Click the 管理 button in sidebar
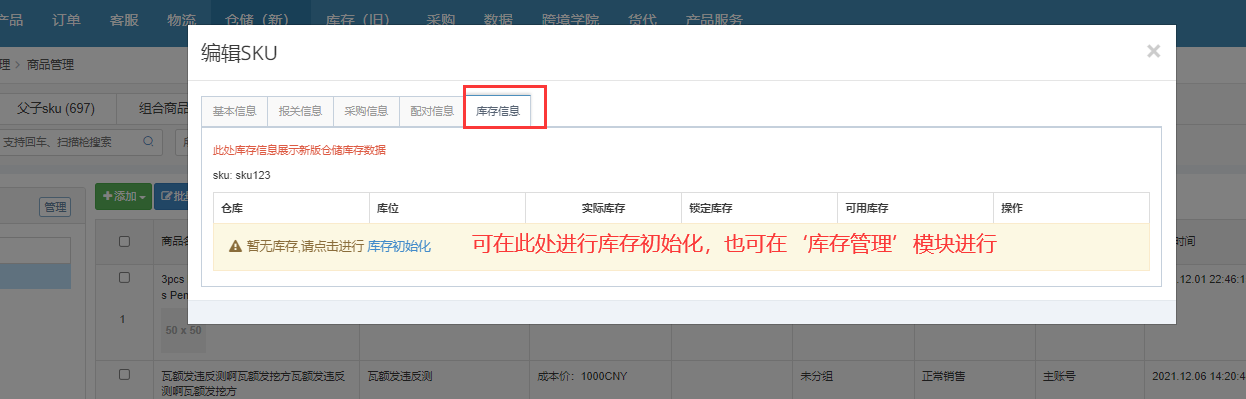This screenshot has height=399, width=1246. tap(54, 208)
